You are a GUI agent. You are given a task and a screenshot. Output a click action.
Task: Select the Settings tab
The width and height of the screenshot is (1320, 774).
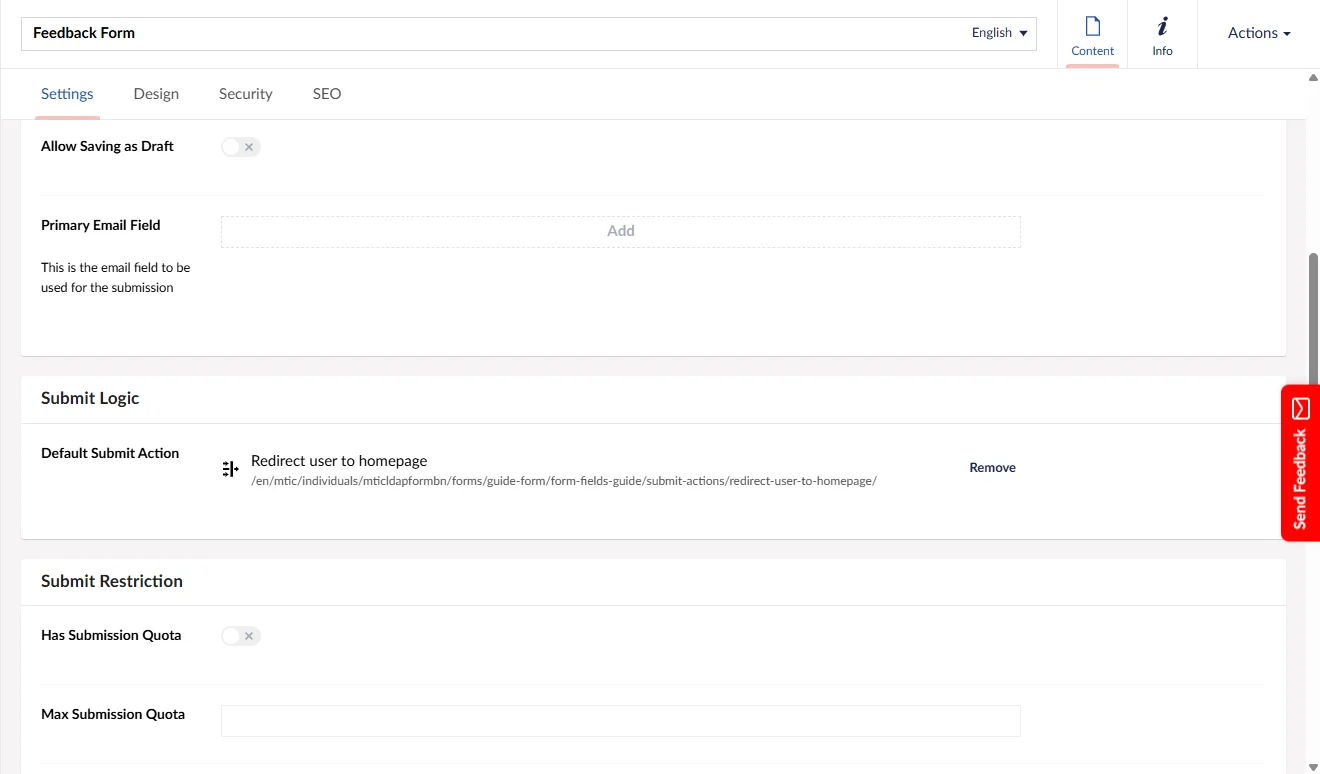[67, 94]
